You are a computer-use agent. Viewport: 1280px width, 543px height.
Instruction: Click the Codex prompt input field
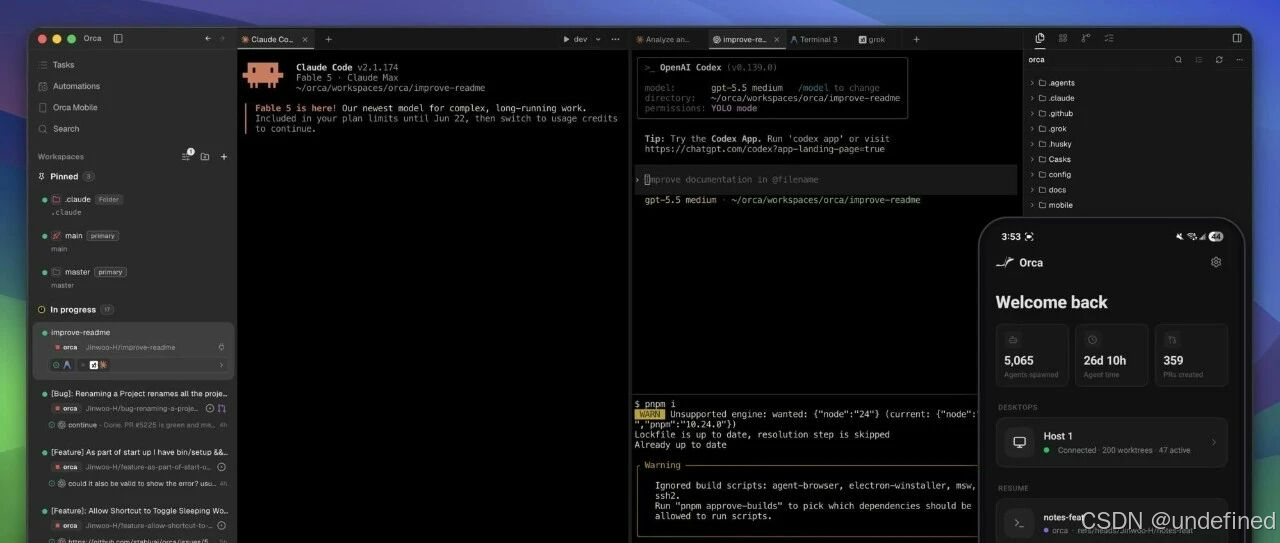tap(826, 180)
